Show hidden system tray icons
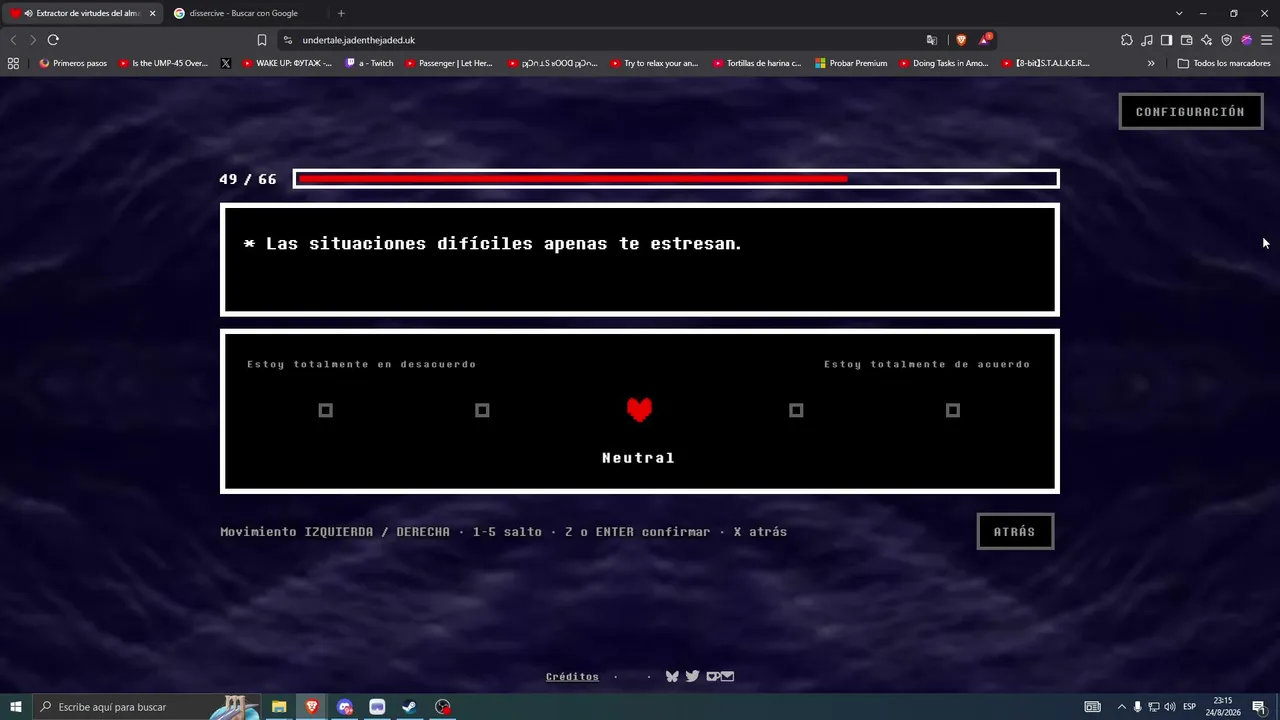This screenshot has height=720, width=1280. [x=1121, y=707]
